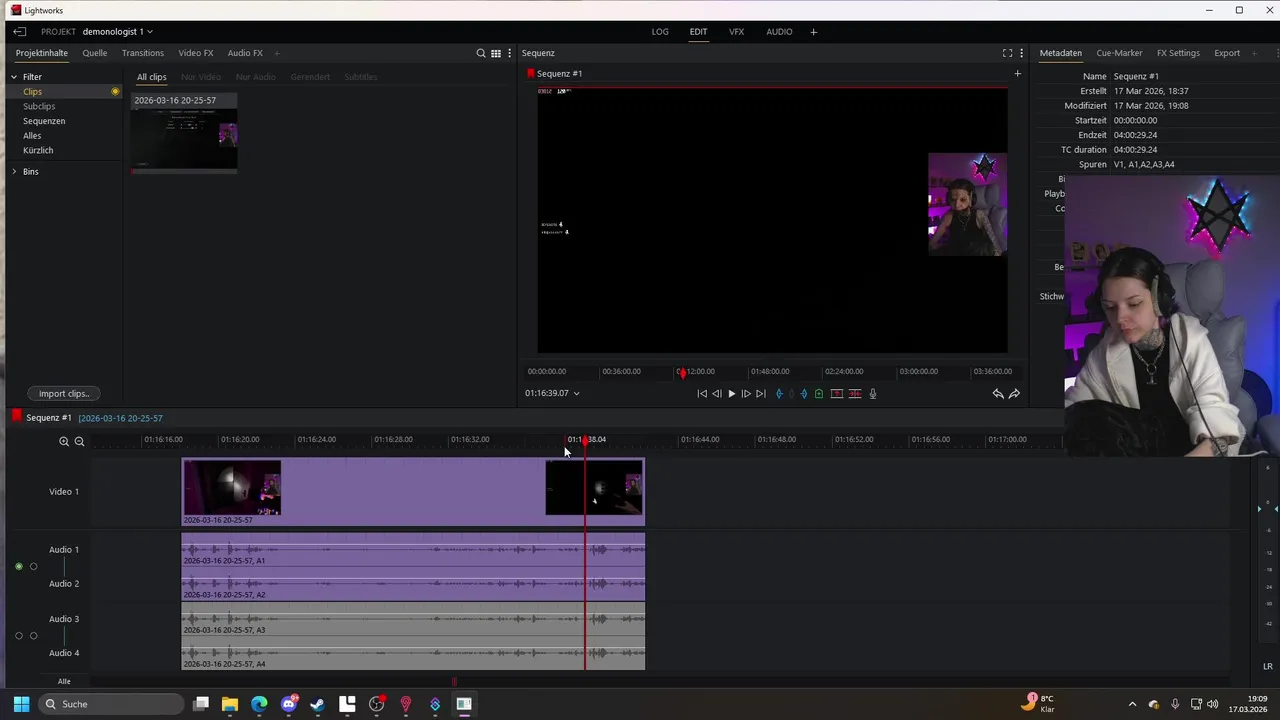Toggle the Audio 1/2 green enable dot

click(x=19, y=567)
